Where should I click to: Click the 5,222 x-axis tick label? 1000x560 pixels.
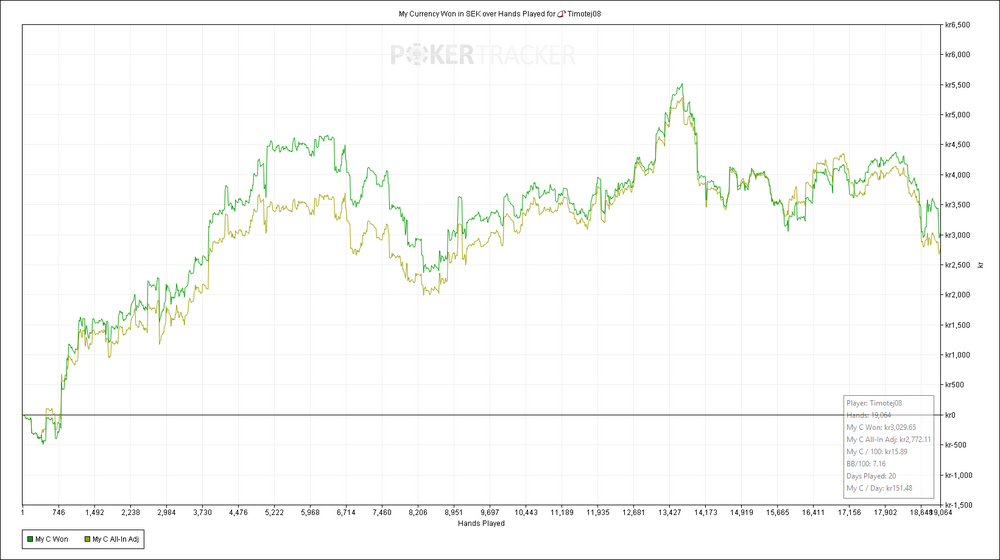pos(274,512)
